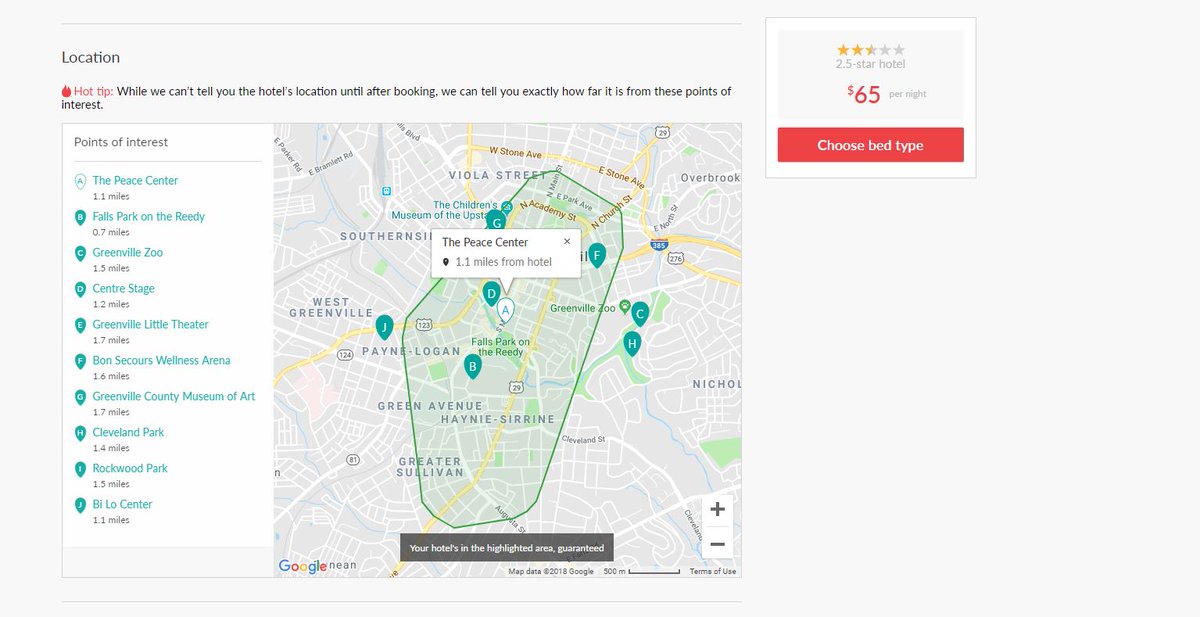The width and height of the screenshot is (1200, 617).
Task: Select Bon Secours Wellness Arena link
Action: 162,361
